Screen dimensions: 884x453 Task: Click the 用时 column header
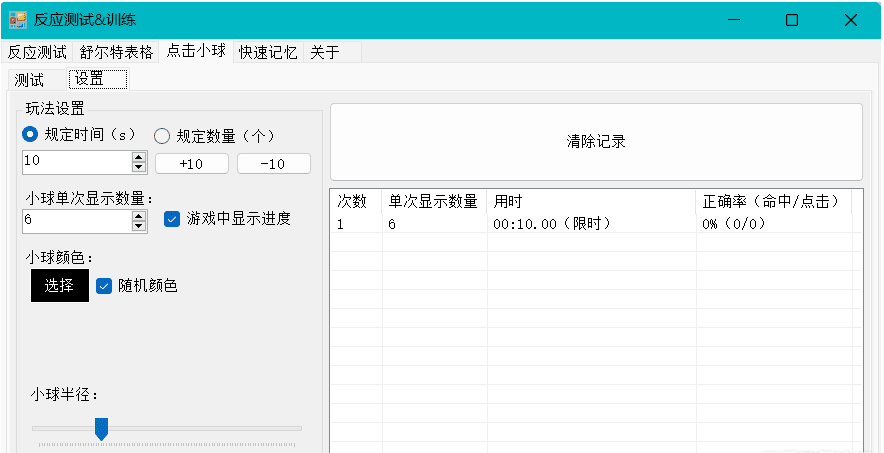[591, 202]
